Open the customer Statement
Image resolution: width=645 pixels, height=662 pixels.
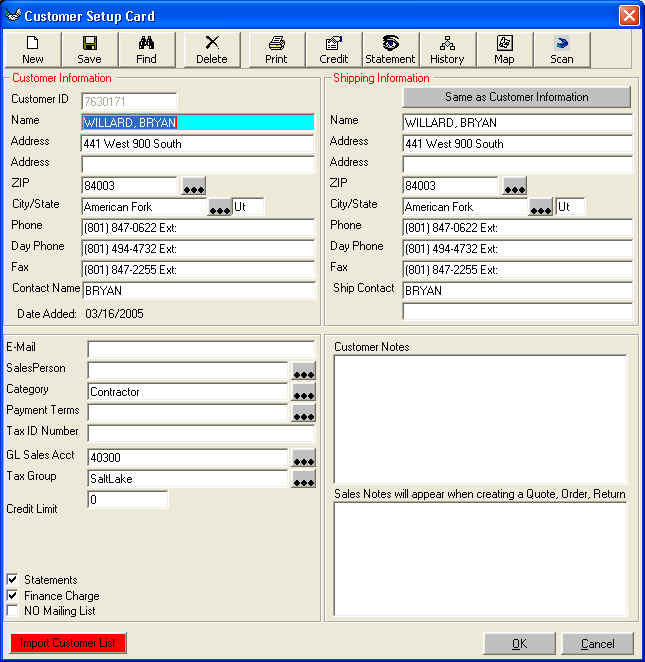click(x=390, y=50)
